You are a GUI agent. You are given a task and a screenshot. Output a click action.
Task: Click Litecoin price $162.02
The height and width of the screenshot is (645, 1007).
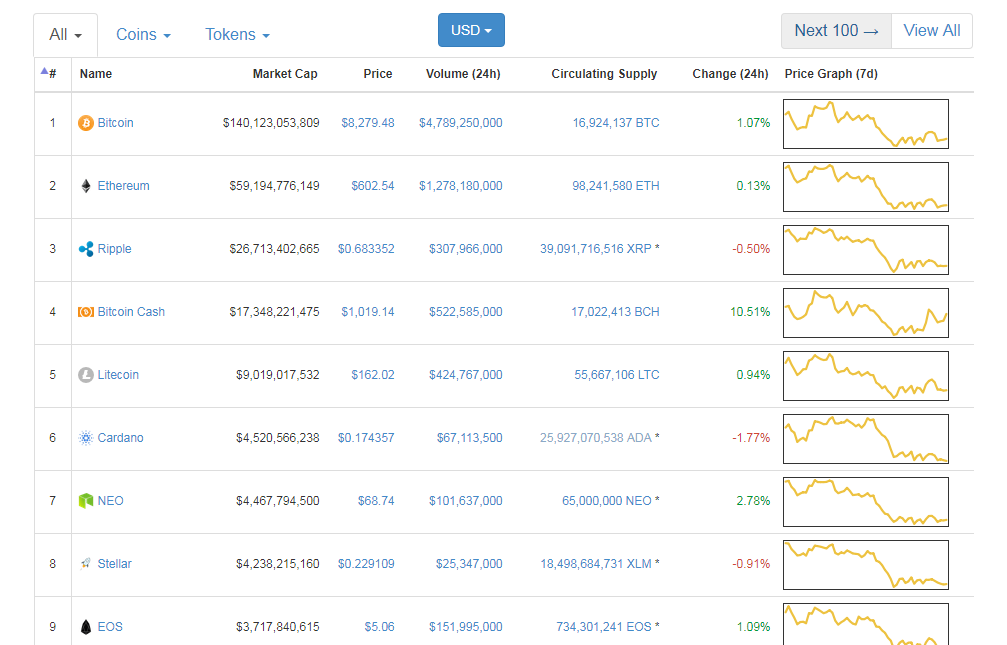[x=372, y=375]
